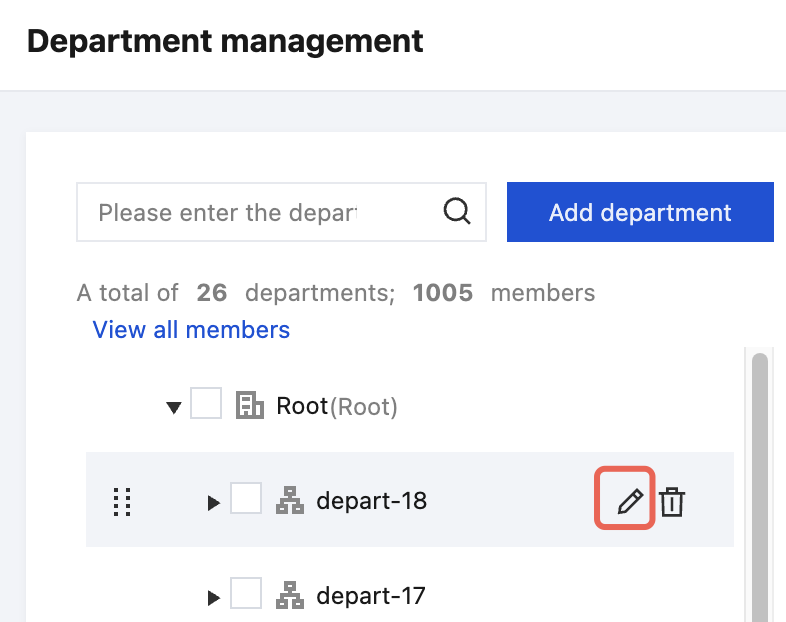
Task: Select the depart-17 row label
Action: click(370, 595)
